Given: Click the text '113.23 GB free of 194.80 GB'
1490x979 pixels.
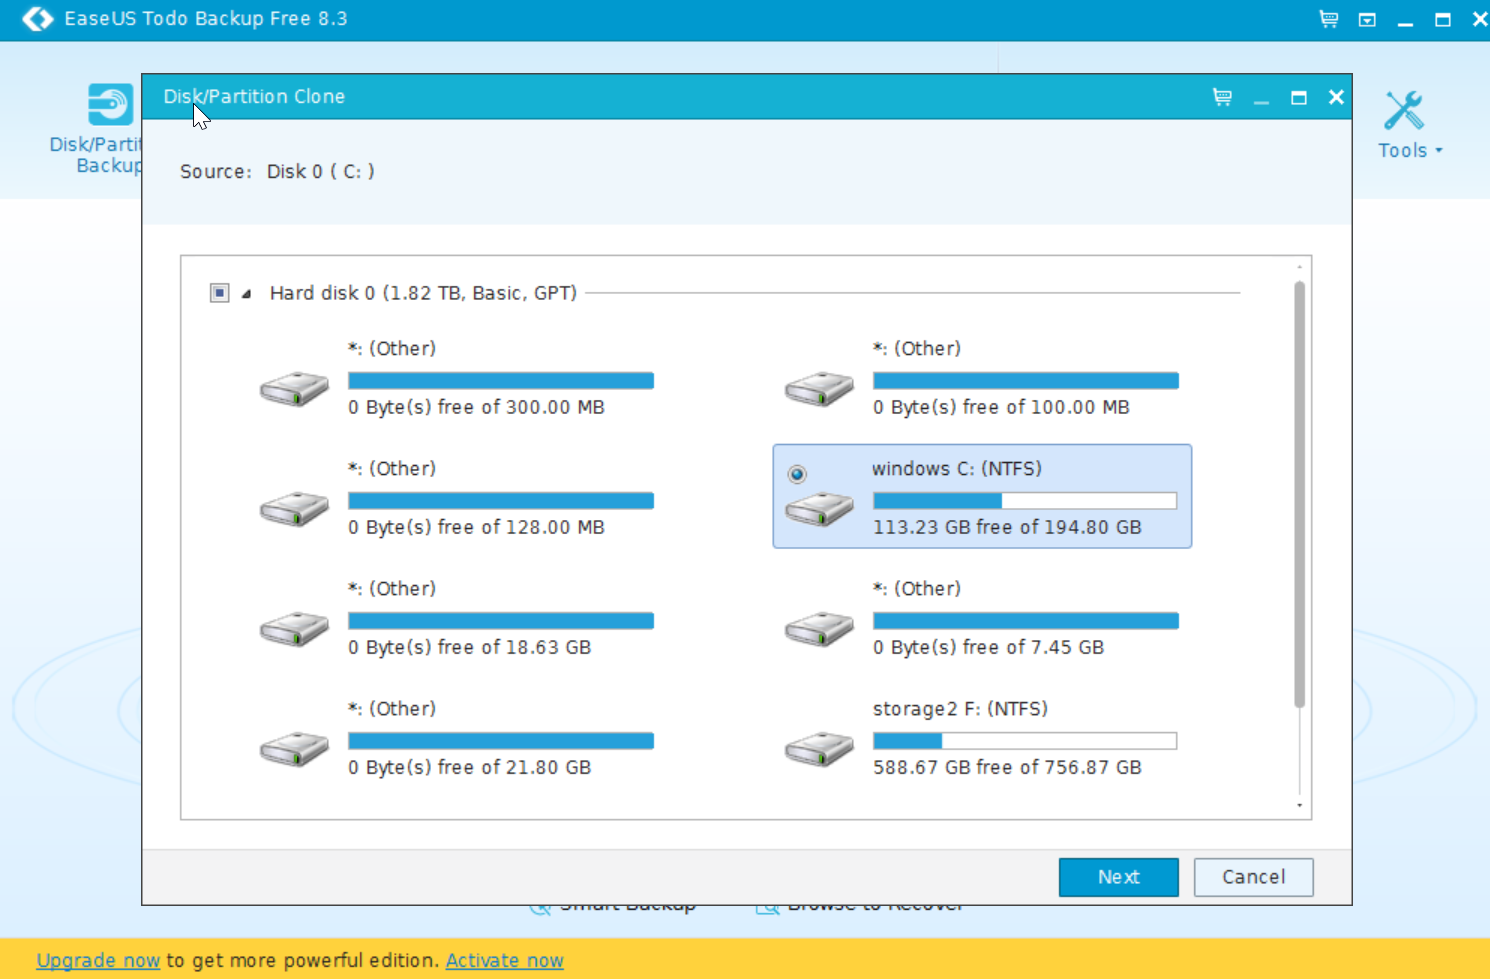Looking at the screenshot, I should coord(1007,527).
